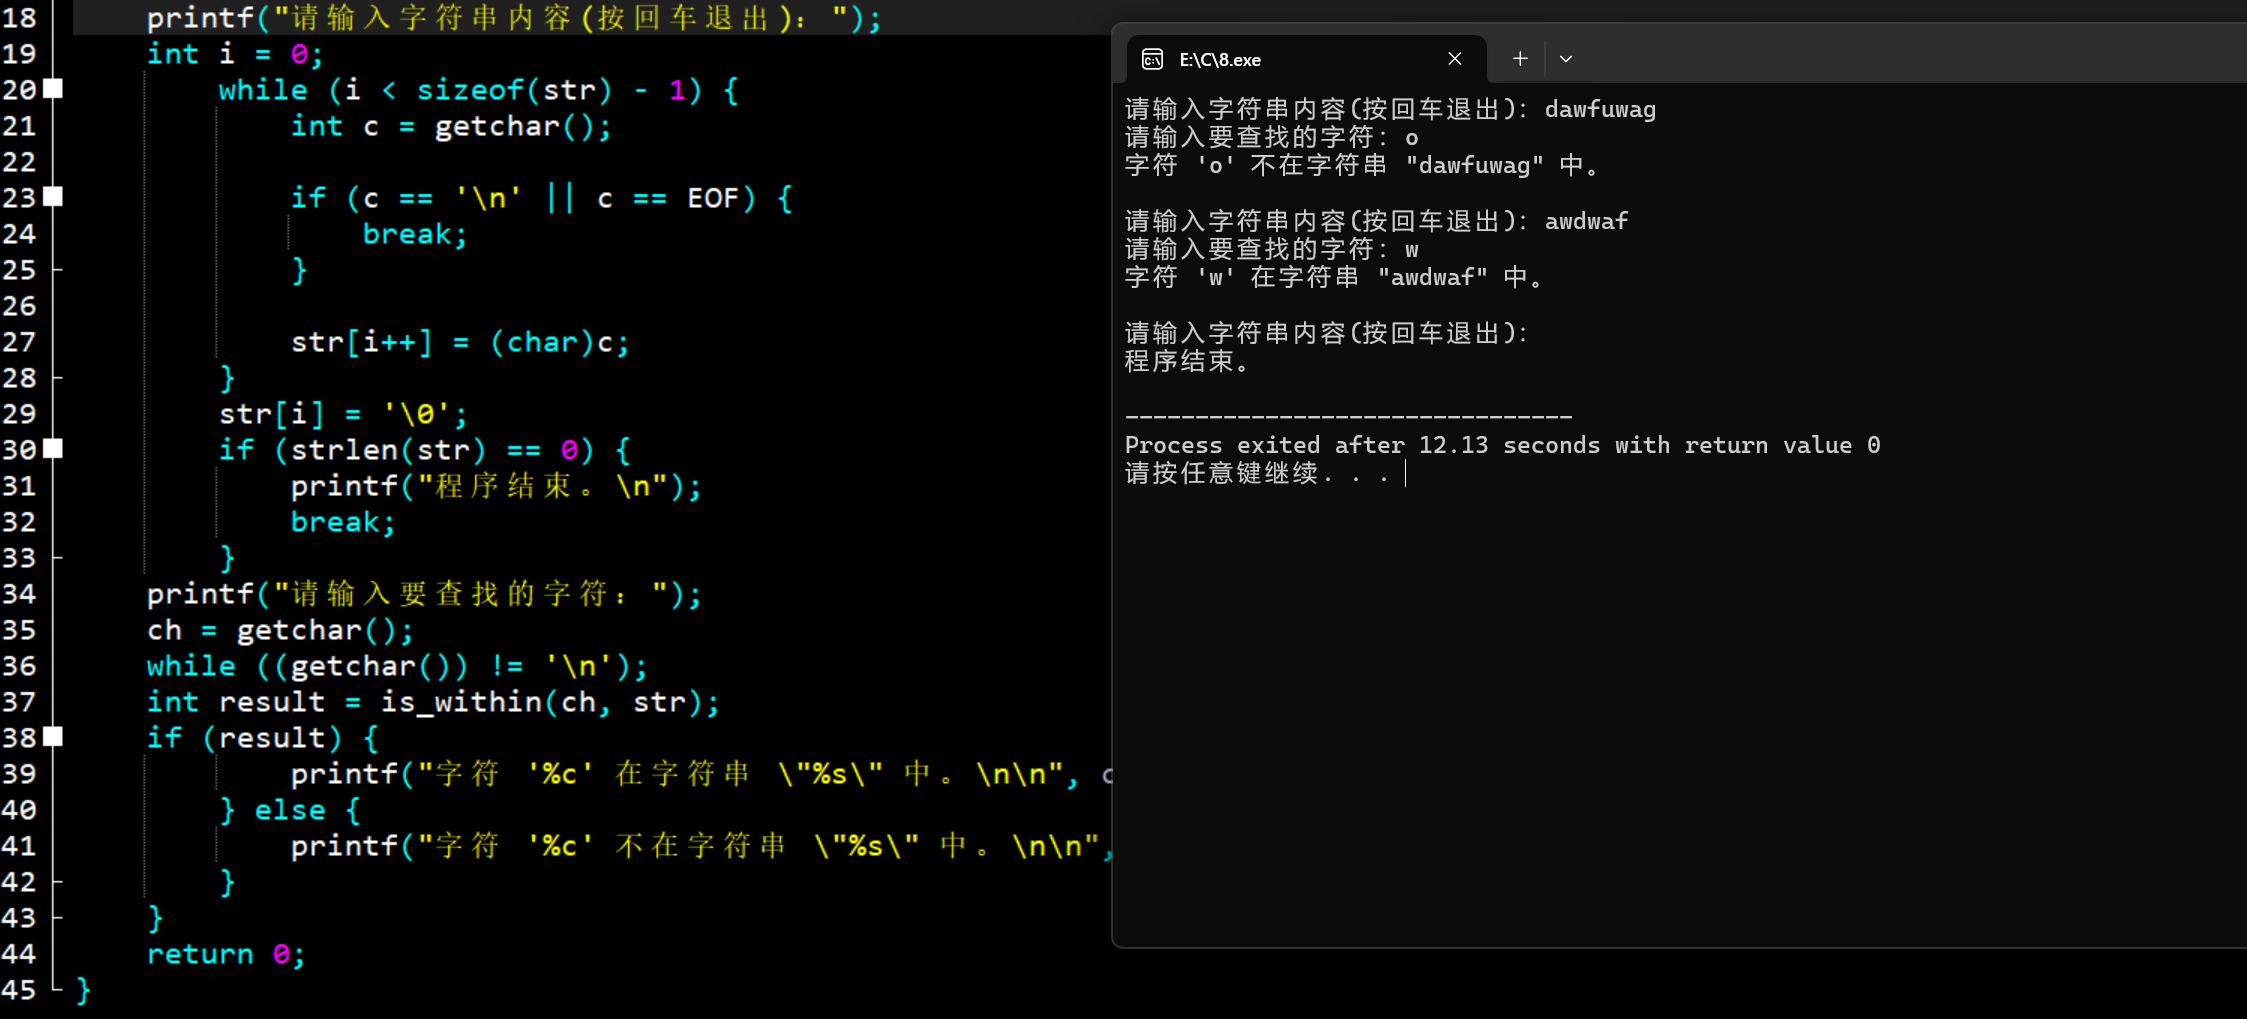Click "str[i++] = (char)c;" on line 27
The height and width of the screenshot is (1019, 2247).
(460, 342)
